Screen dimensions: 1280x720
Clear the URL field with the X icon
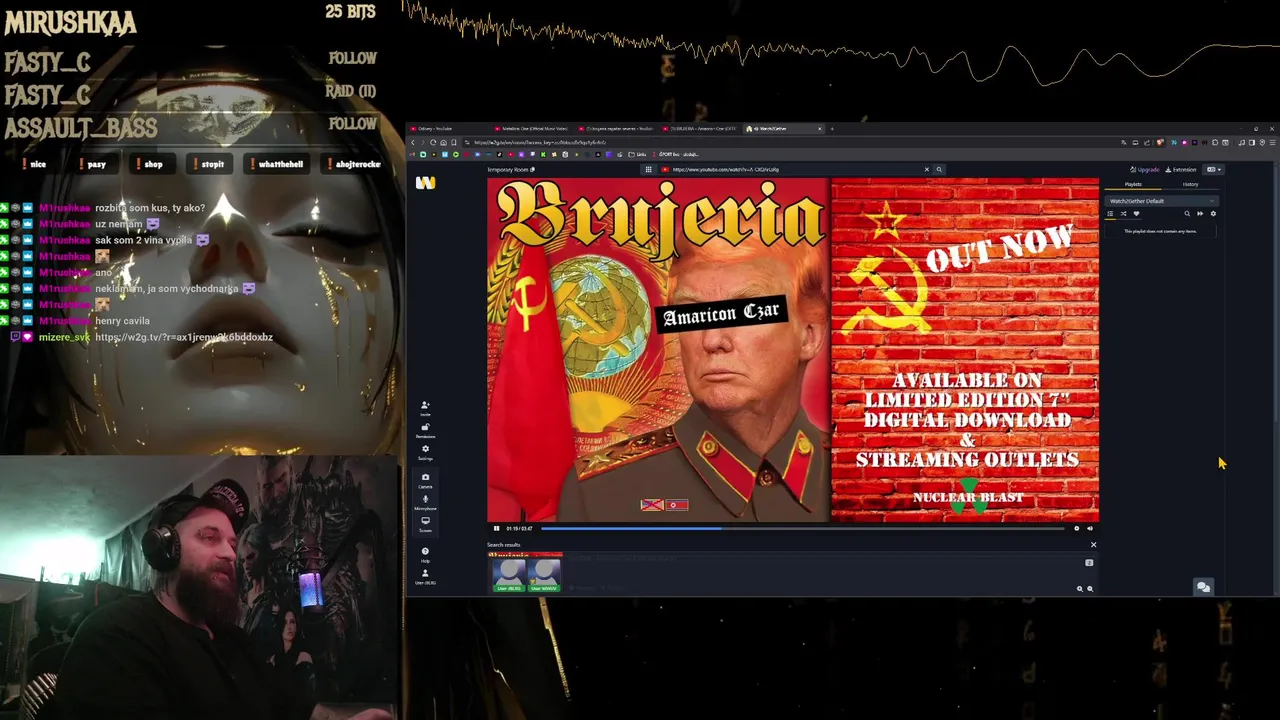(926, 170)
